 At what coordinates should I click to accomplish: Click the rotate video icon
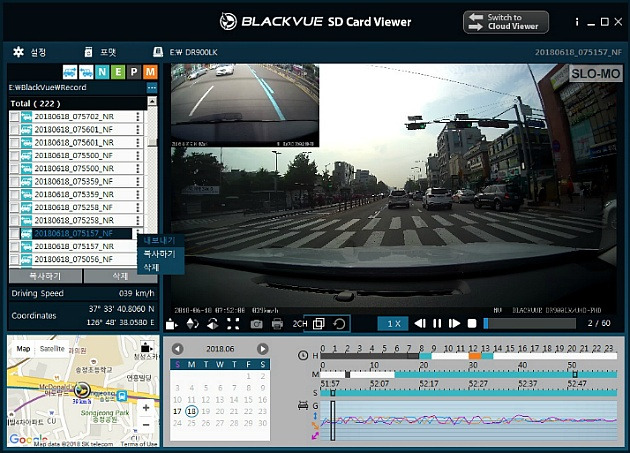pos(340,324)
